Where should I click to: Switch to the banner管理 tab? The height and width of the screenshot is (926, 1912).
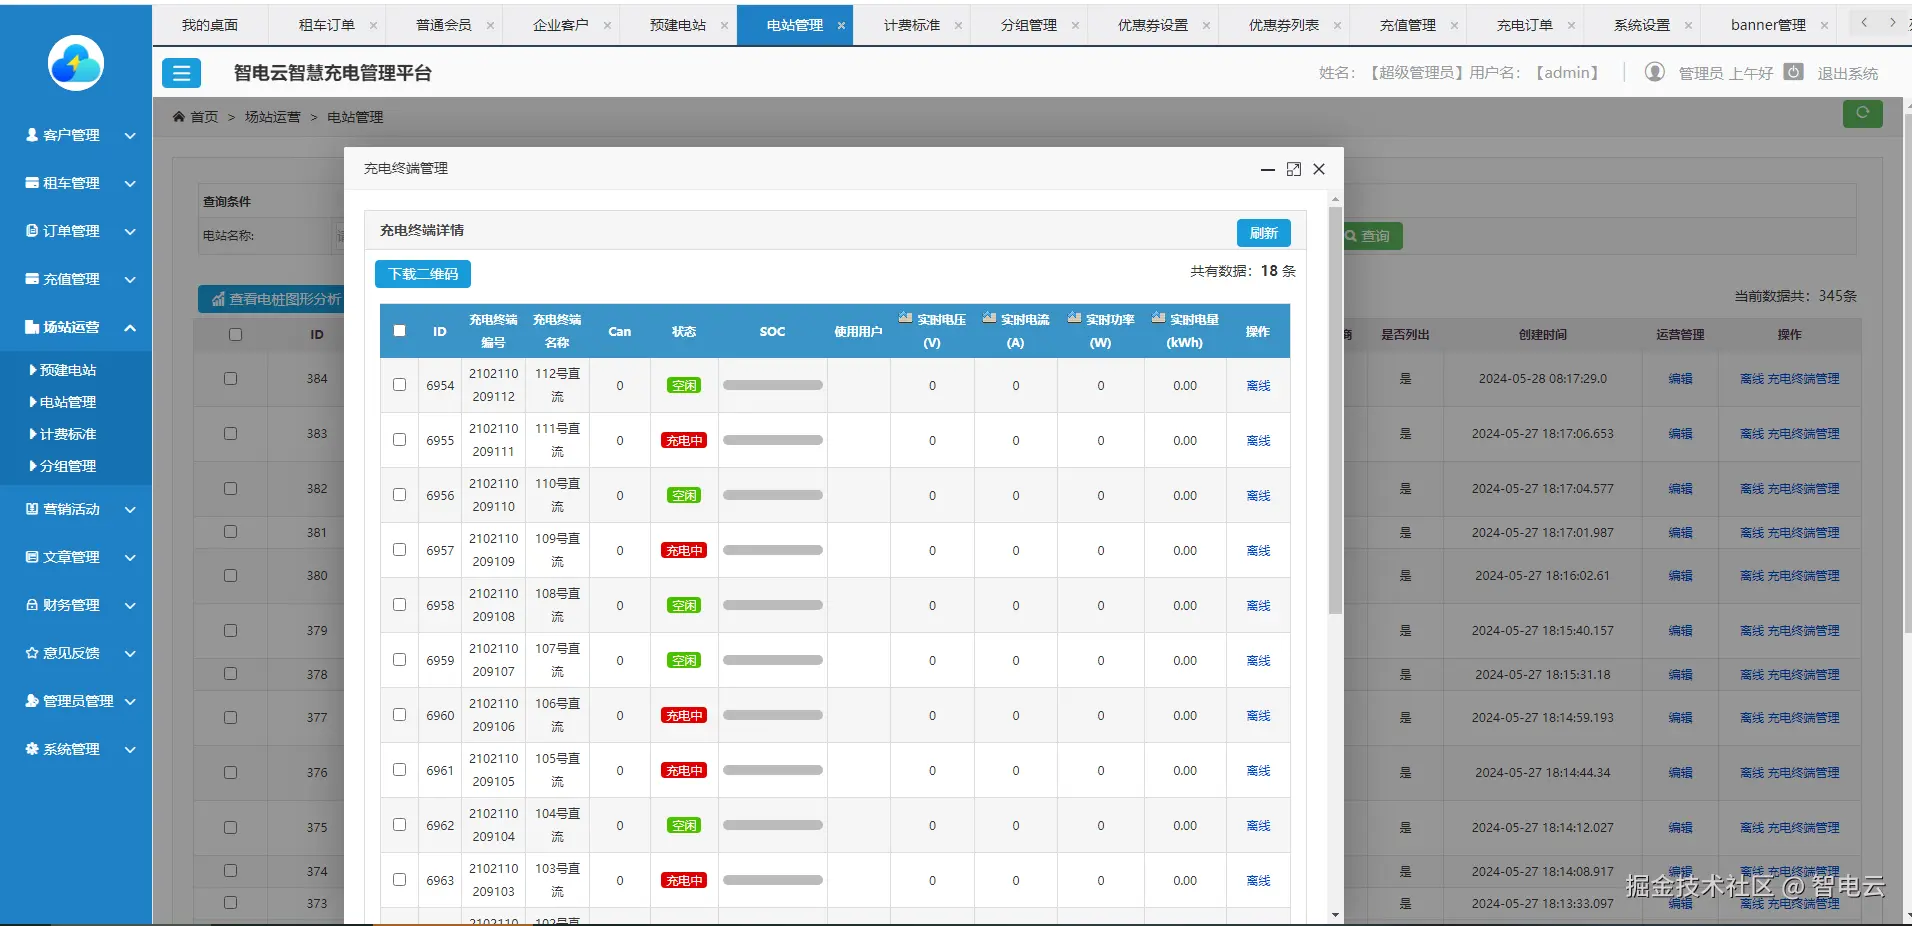(1768, 25)
